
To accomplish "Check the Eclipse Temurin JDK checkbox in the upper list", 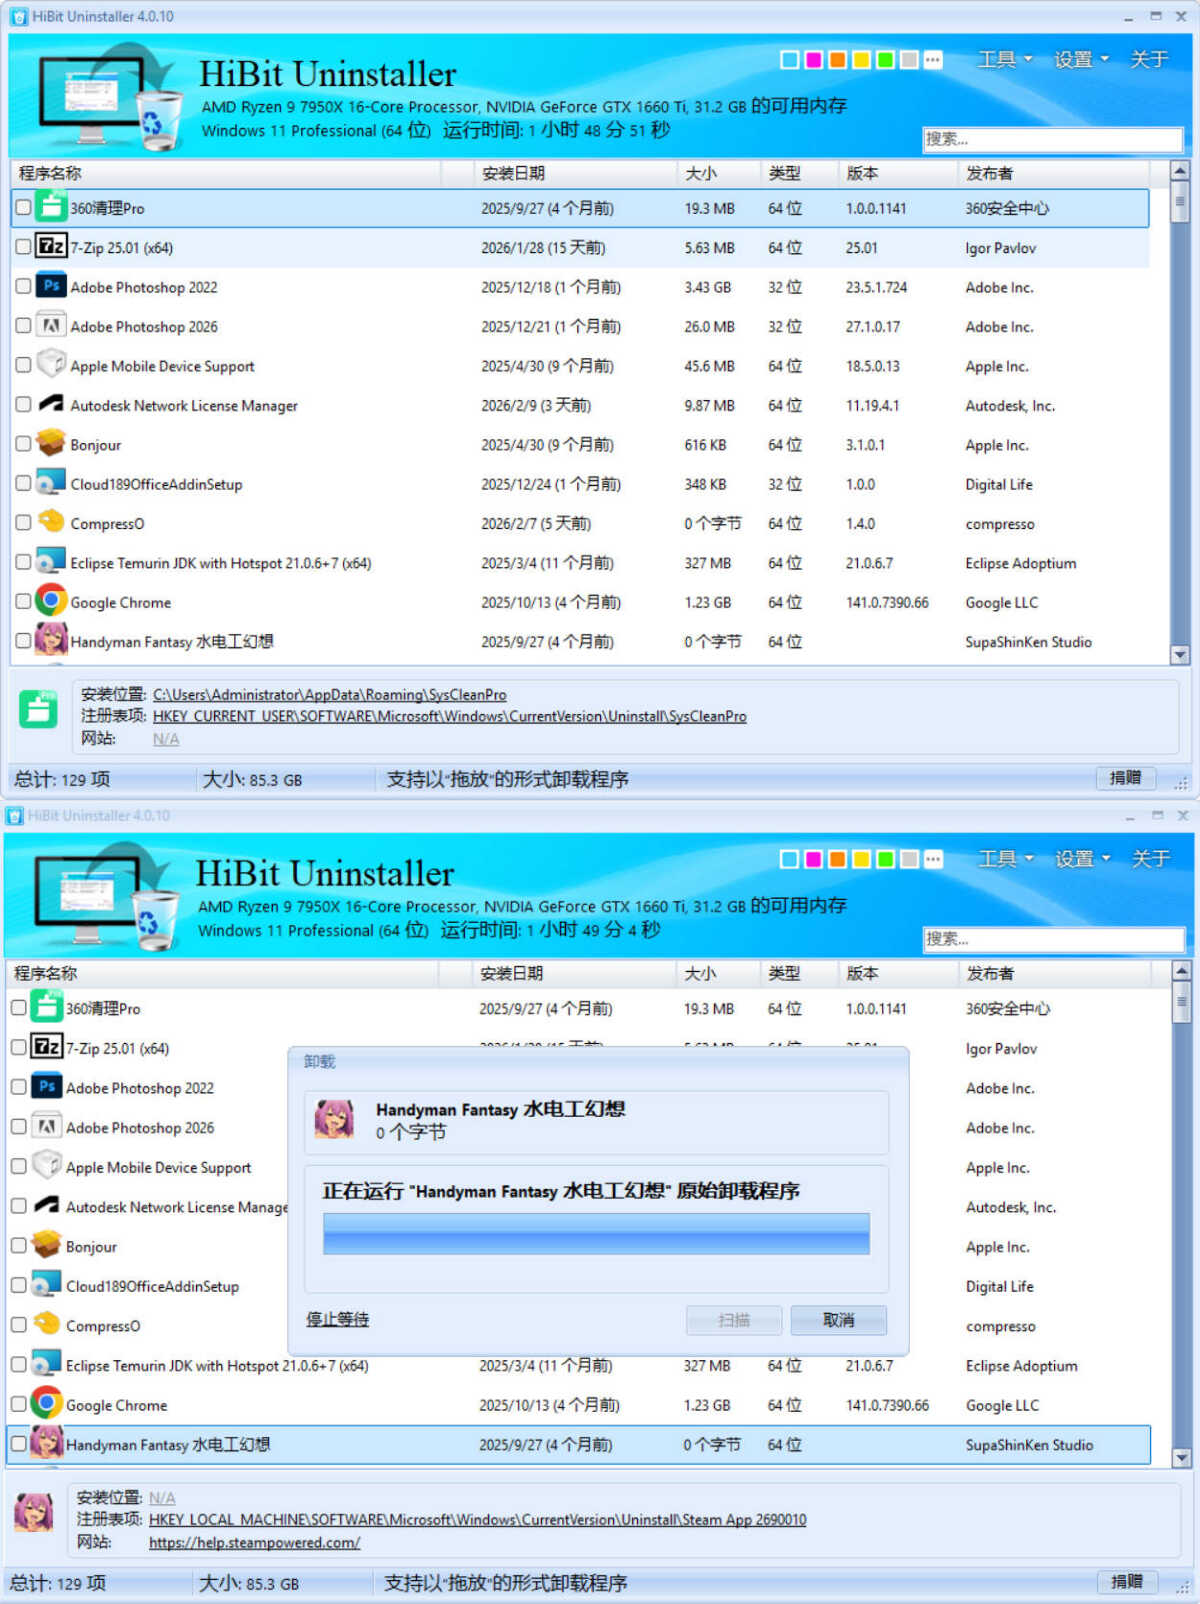I will [23, 562].
